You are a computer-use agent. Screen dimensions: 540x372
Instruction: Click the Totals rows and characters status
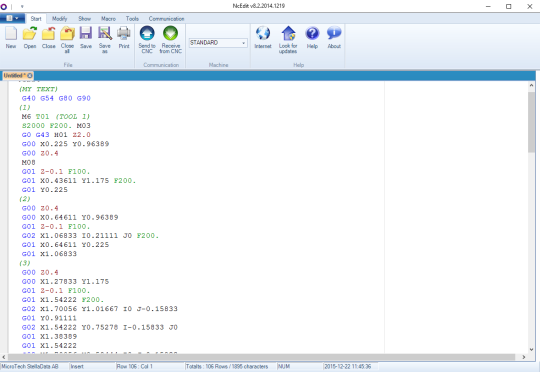tap(227, 366)
